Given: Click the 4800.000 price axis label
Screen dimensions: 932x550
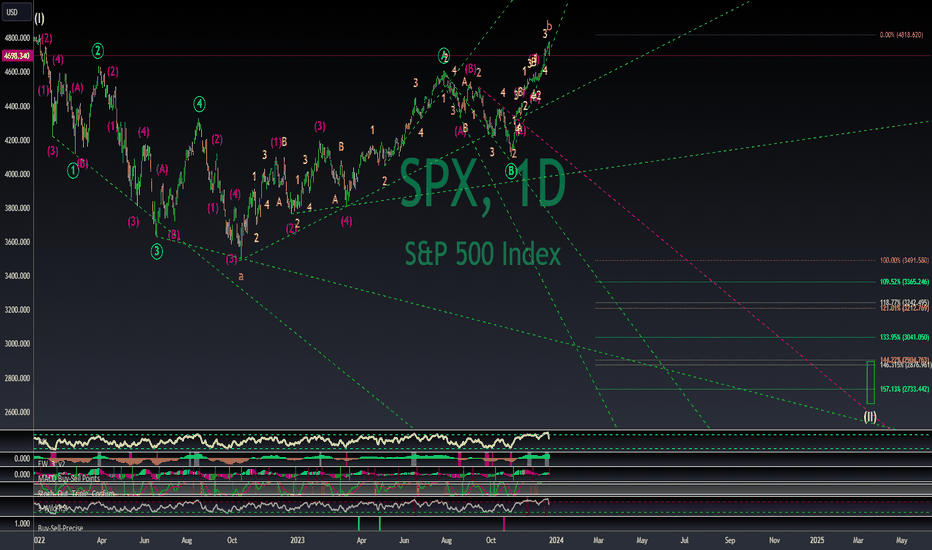Looking at the screenshot, I should [17, 38].
